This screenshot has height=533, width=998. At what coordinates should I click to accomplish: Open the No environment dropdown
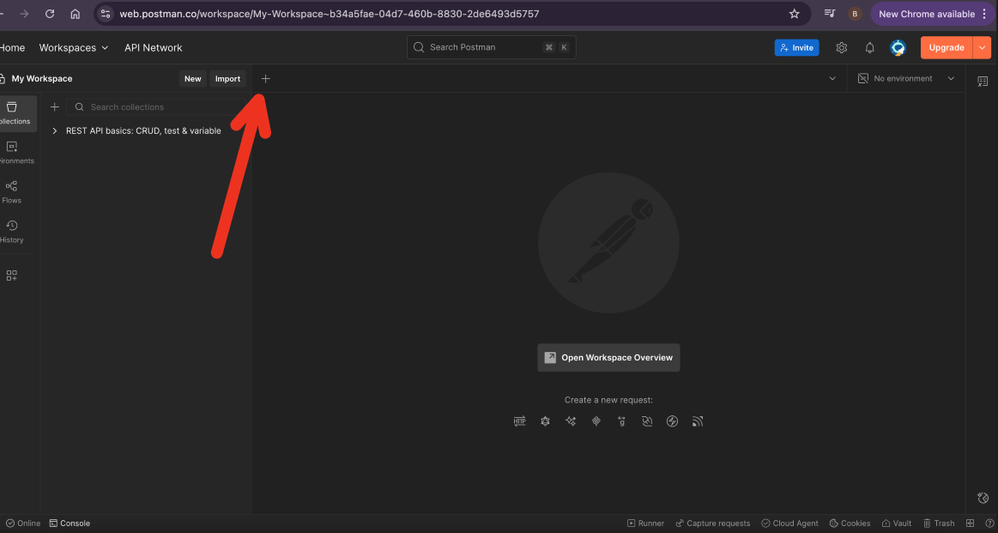tap(907, 78)
